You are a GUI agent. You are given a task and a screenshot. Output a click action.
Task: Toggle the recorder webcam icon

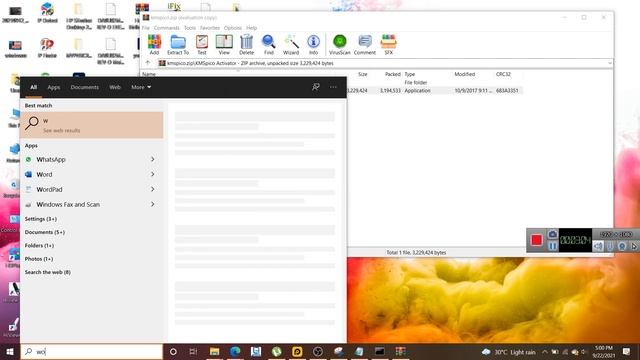tap(622, 246)
